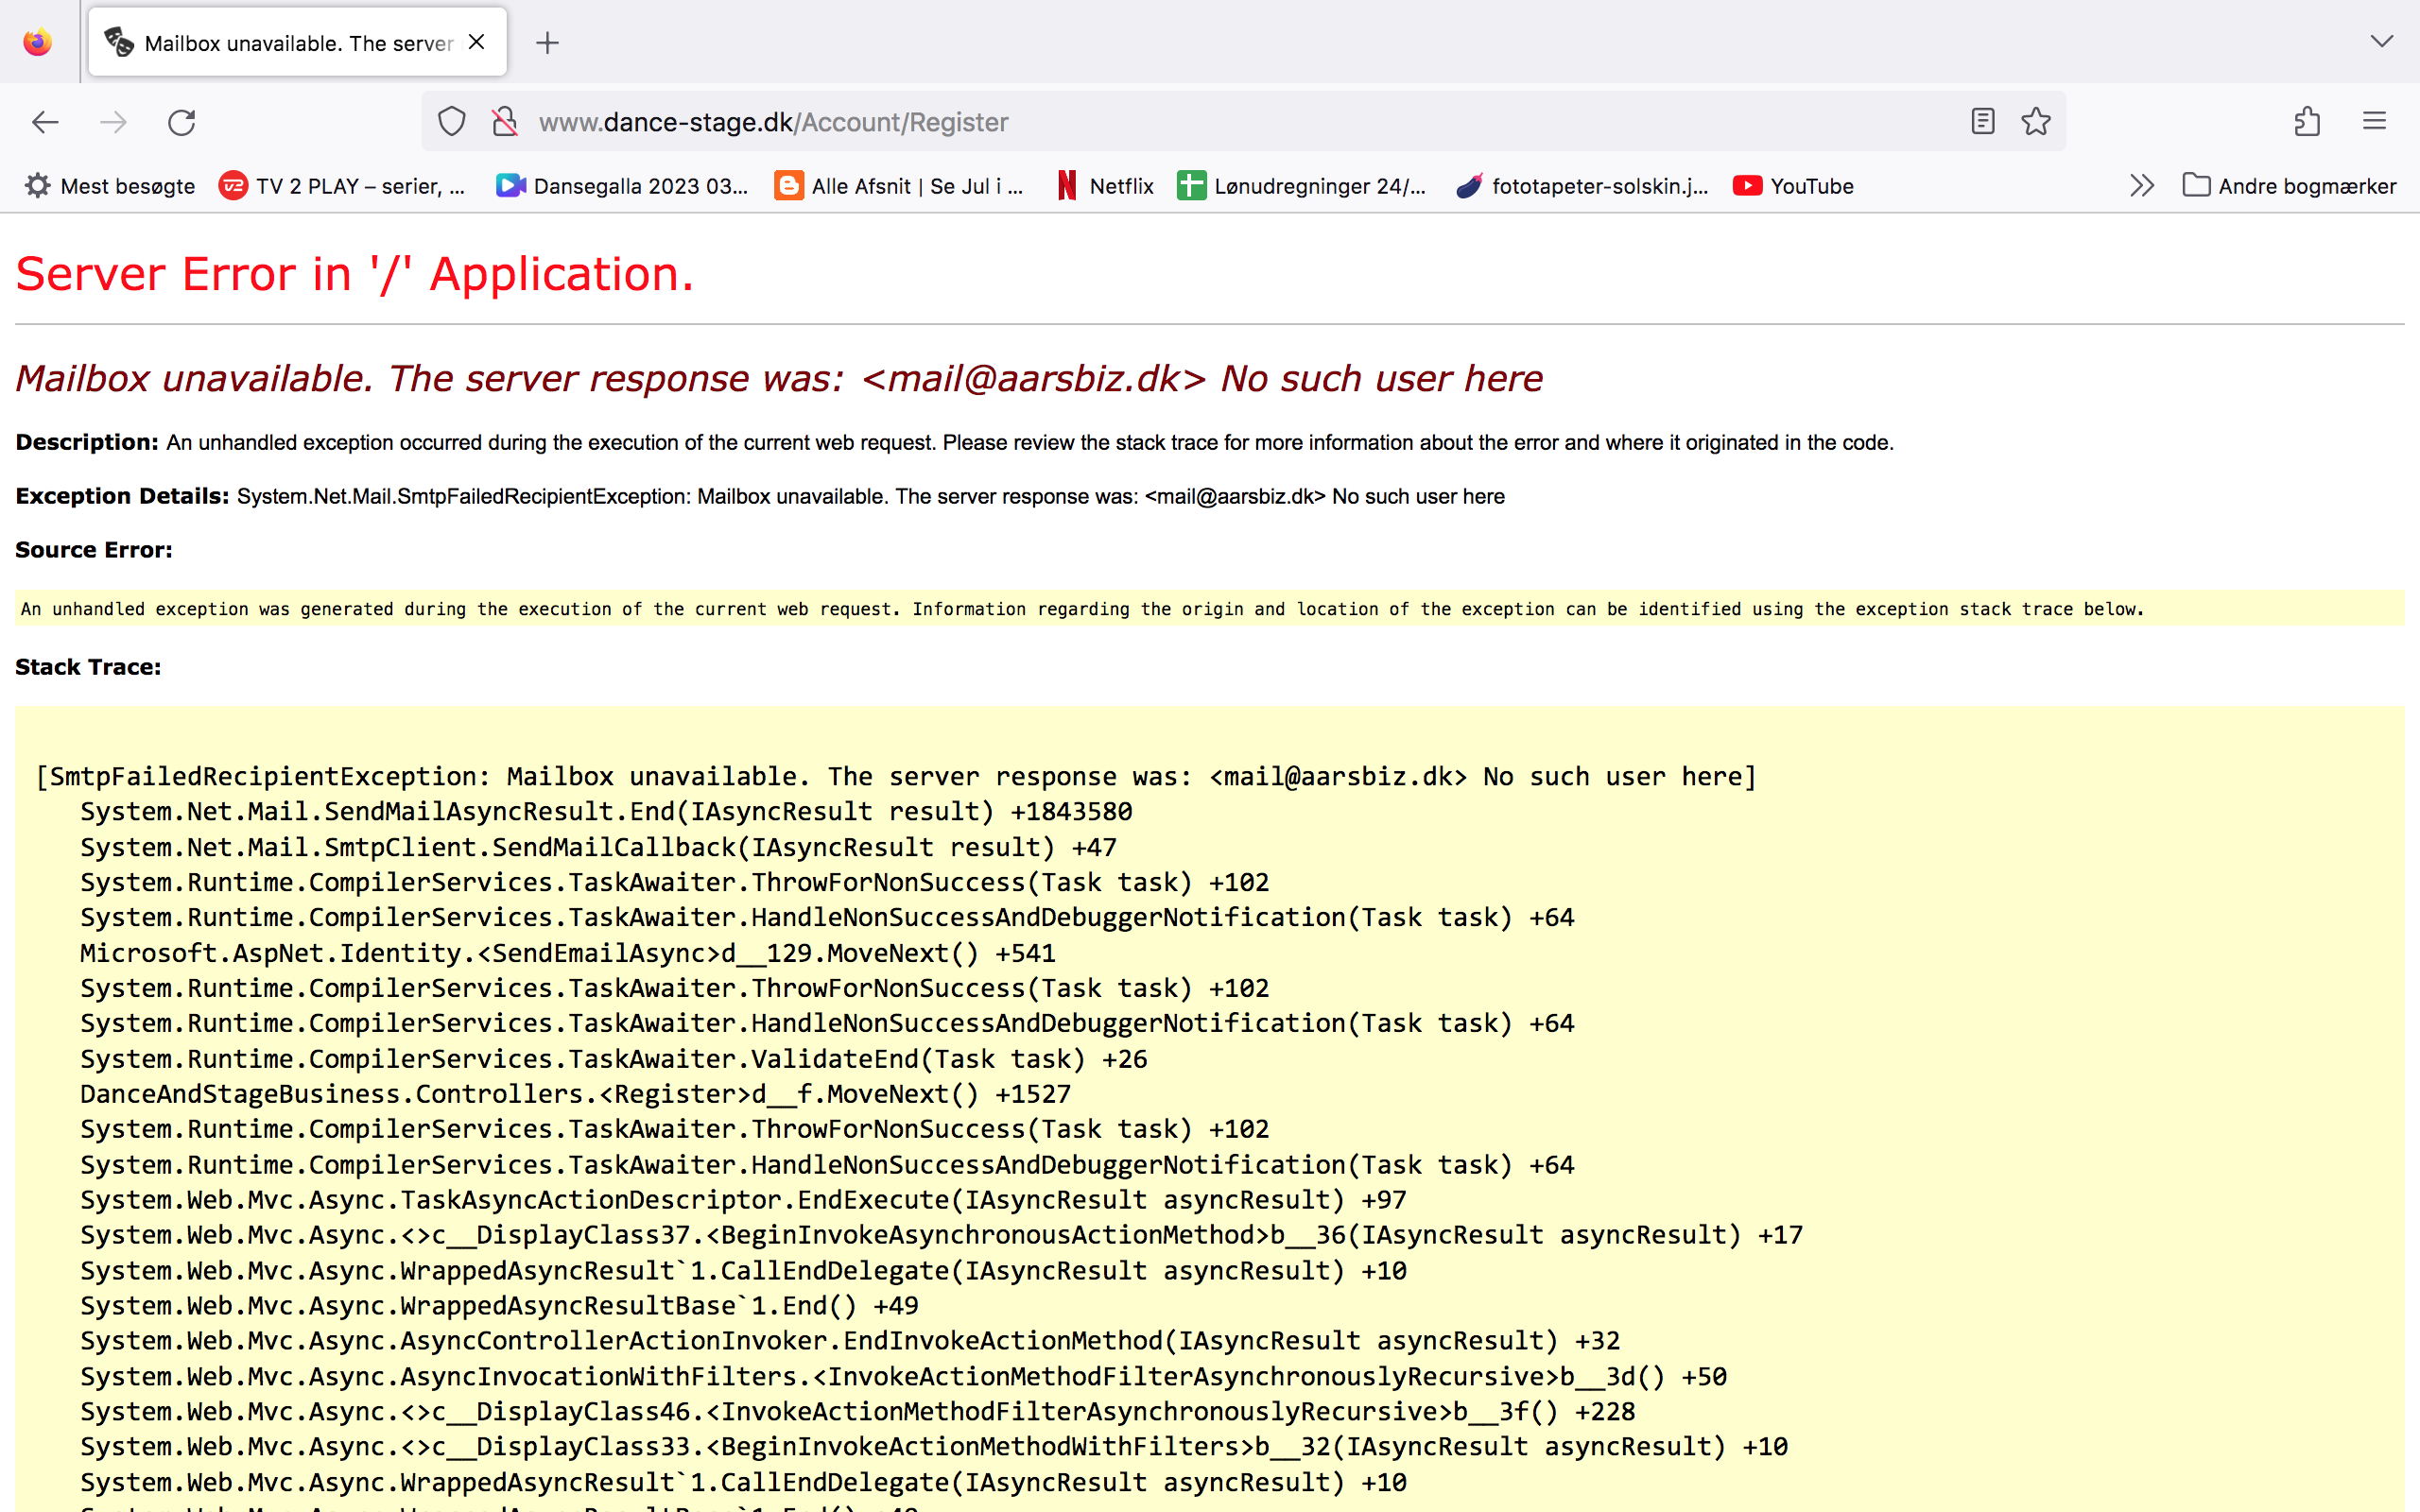Open TV 2 PLAY bookmark
The width and height of the screenshot is (2420, 1512).
[x=342, y=186]
